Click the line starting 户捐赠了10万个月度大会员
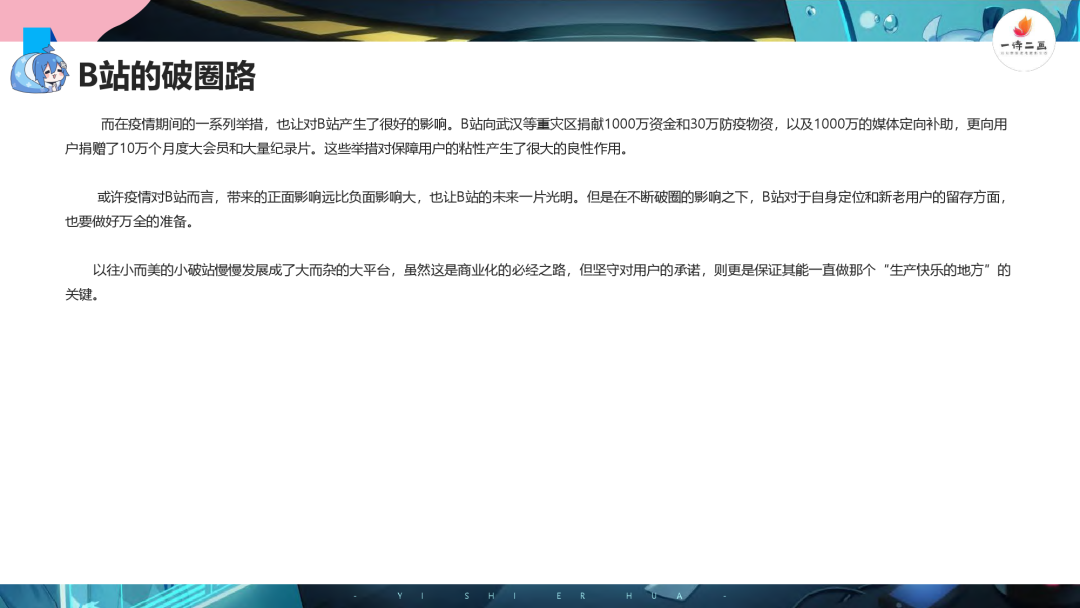The image size is (1080, 608). (x=346, y=149)
